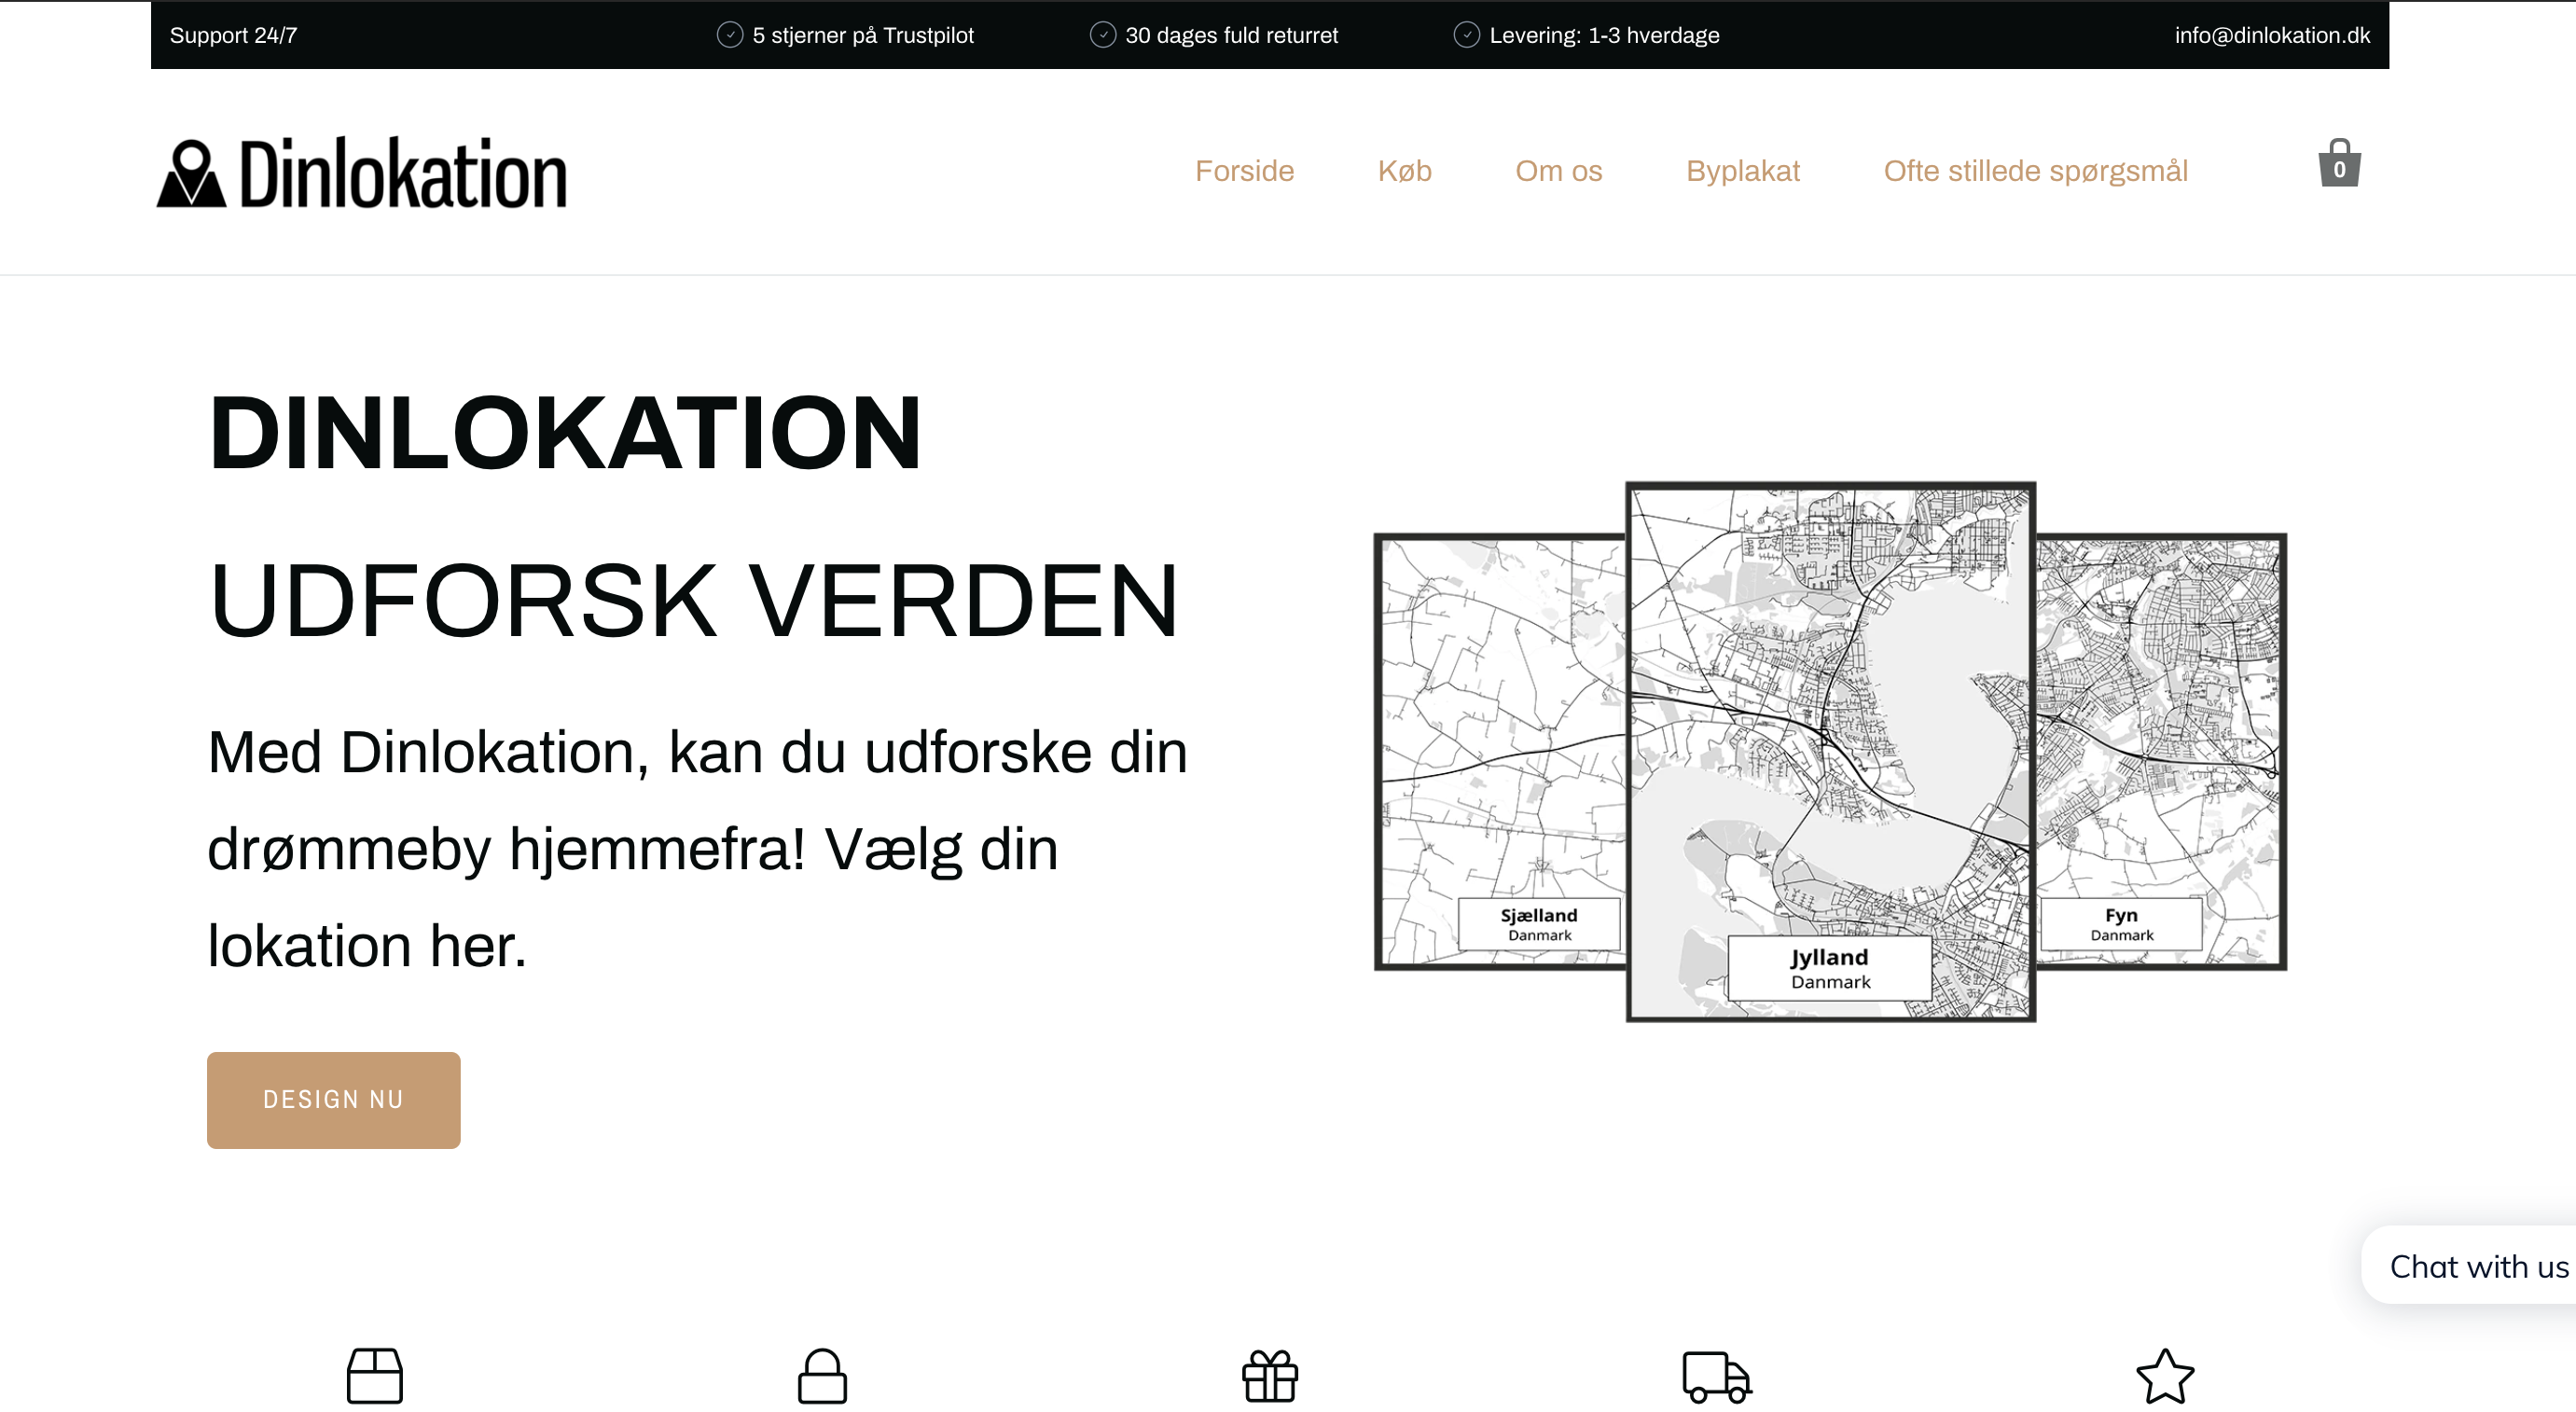2576x1412 pixels.
Task: Click the delivery truck icon
Action: [1716, 1376]
